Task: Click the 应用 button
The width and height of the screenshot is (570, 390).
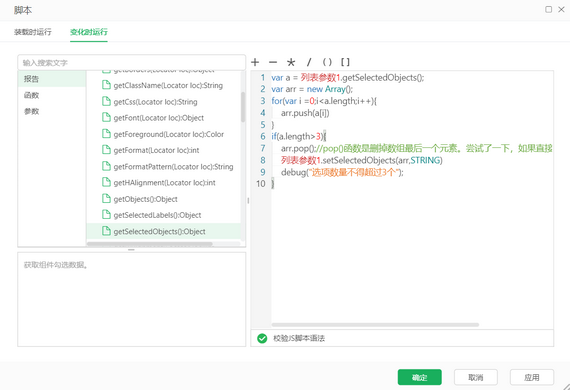Action: [x=532, y=377]
